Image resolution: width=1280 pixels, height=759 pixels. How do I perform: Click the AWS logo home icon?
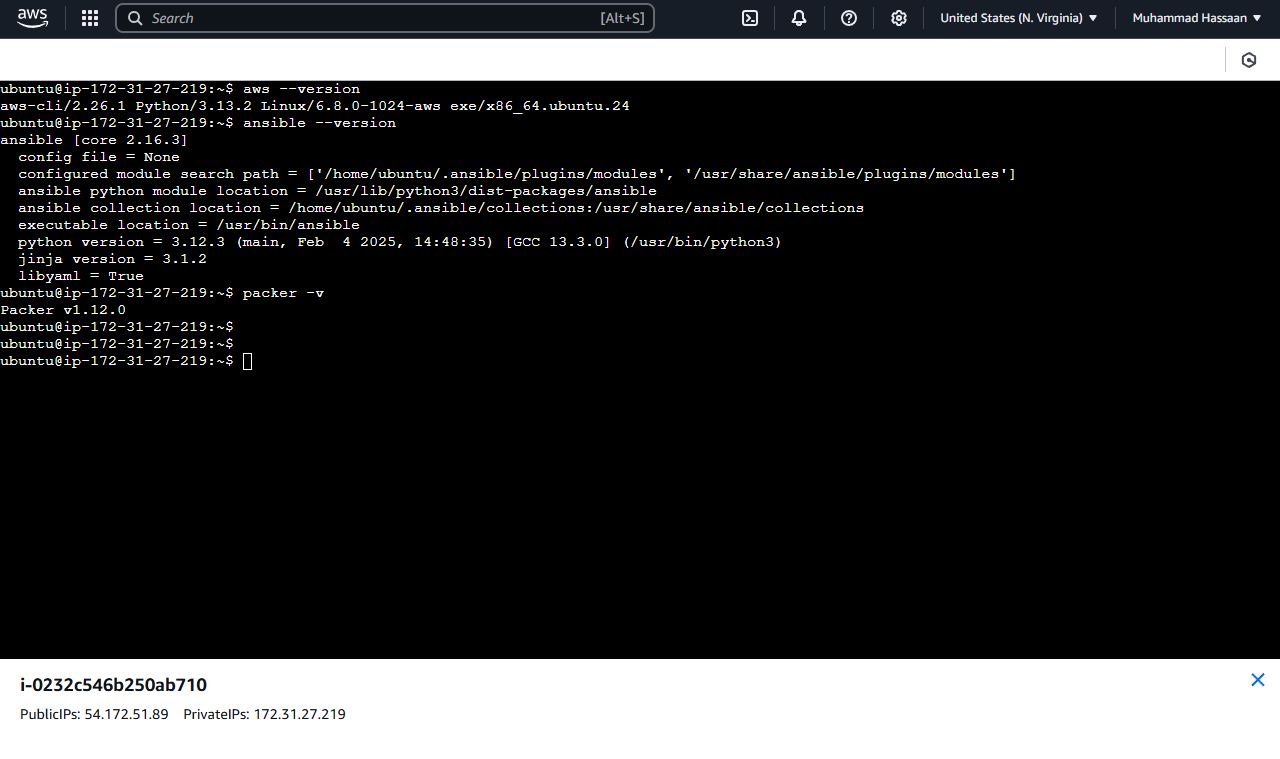32,18
